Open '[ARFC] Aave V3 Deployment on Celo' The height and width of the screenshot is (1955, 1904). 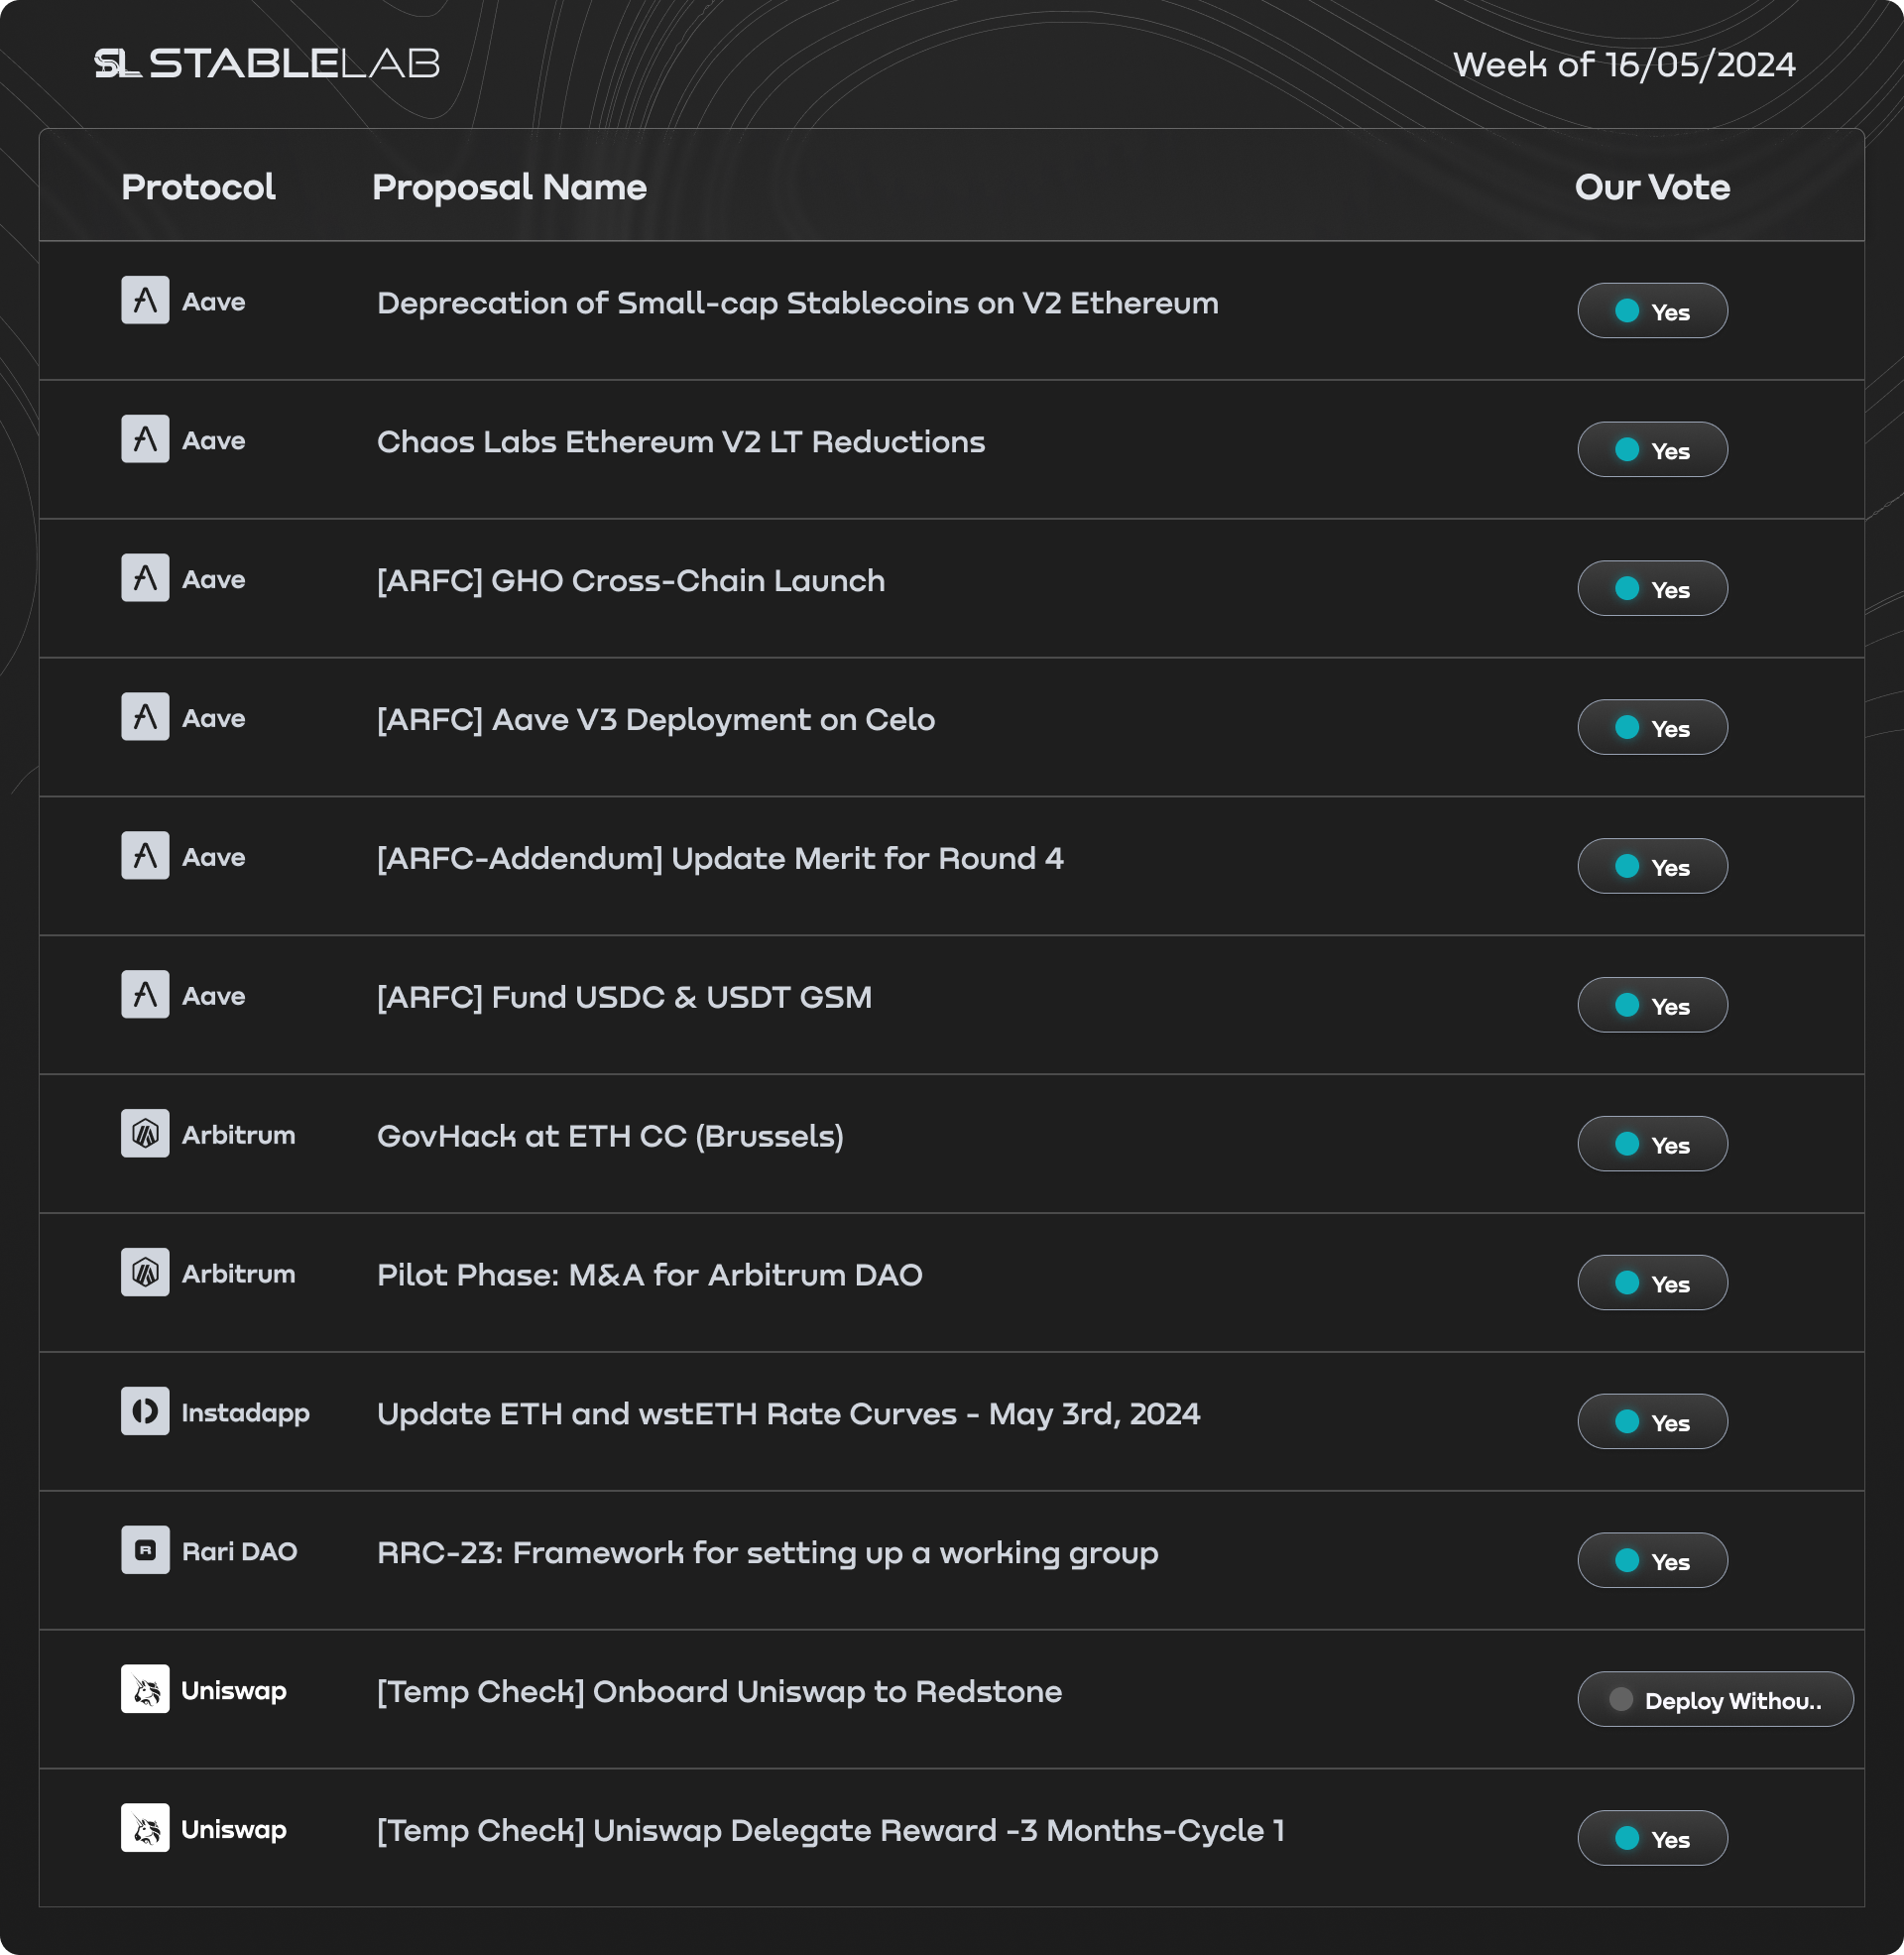coord(655,720)
